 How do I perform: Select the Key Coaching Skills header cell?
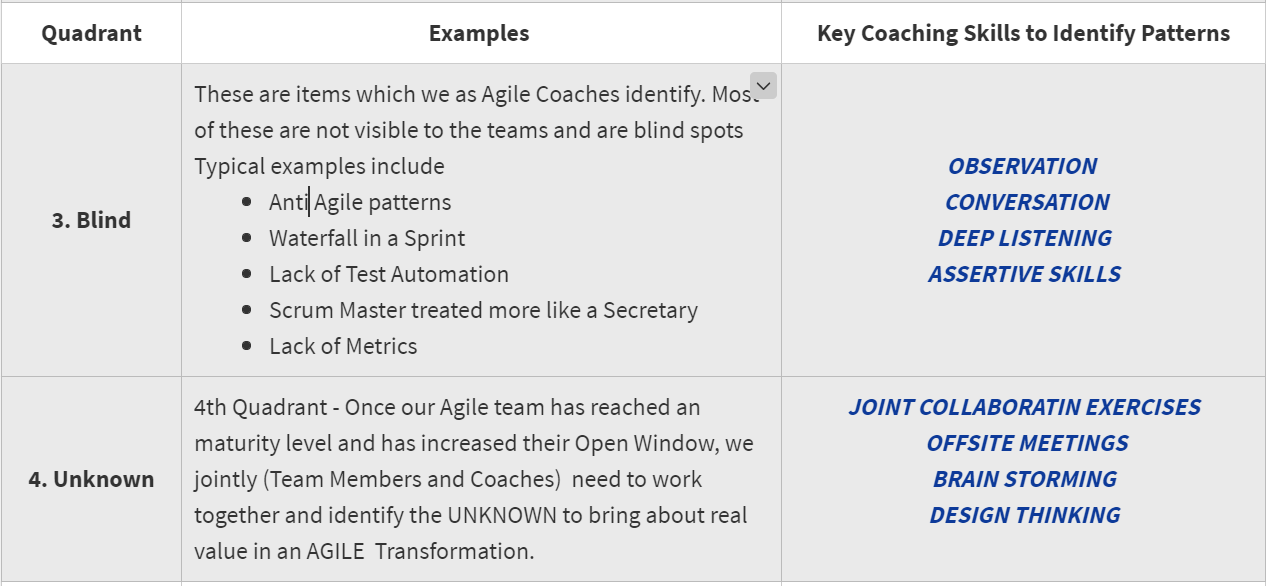click(1023, 33)
